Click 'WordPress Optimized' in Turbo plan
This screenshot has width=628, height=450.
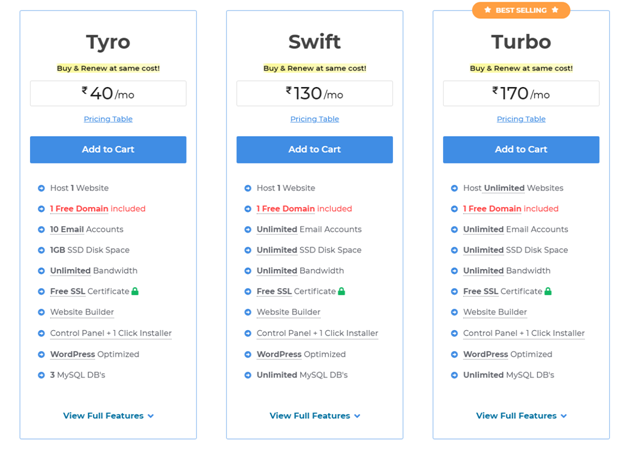pos(508,354)
